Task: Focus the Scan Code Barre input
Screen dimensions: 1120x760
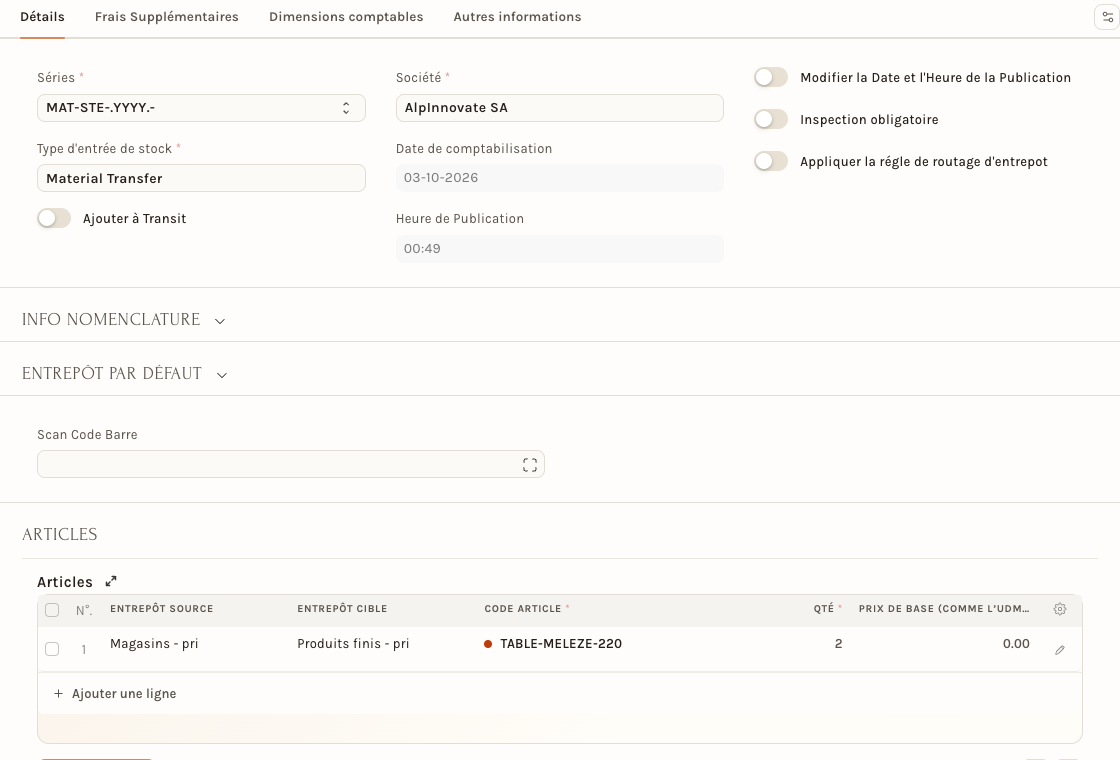Action: [291, 464]
